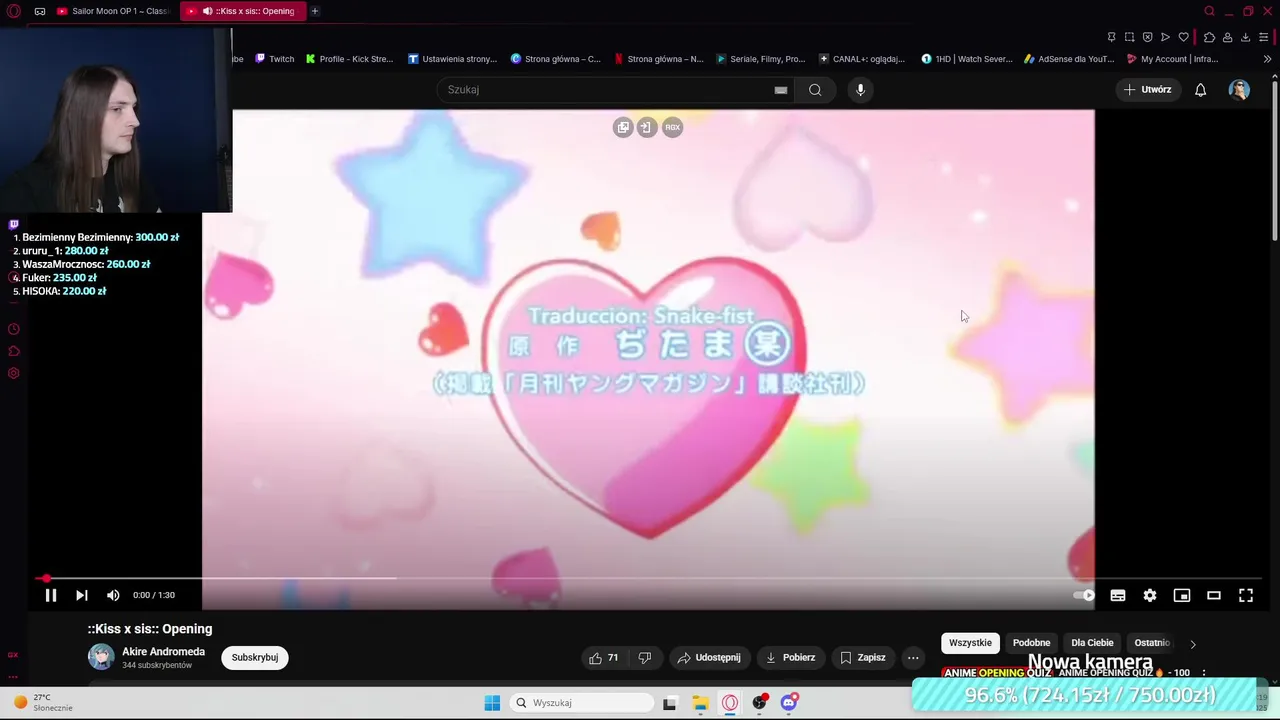Open Opera GX from the taskbar

tap(730, 703)
